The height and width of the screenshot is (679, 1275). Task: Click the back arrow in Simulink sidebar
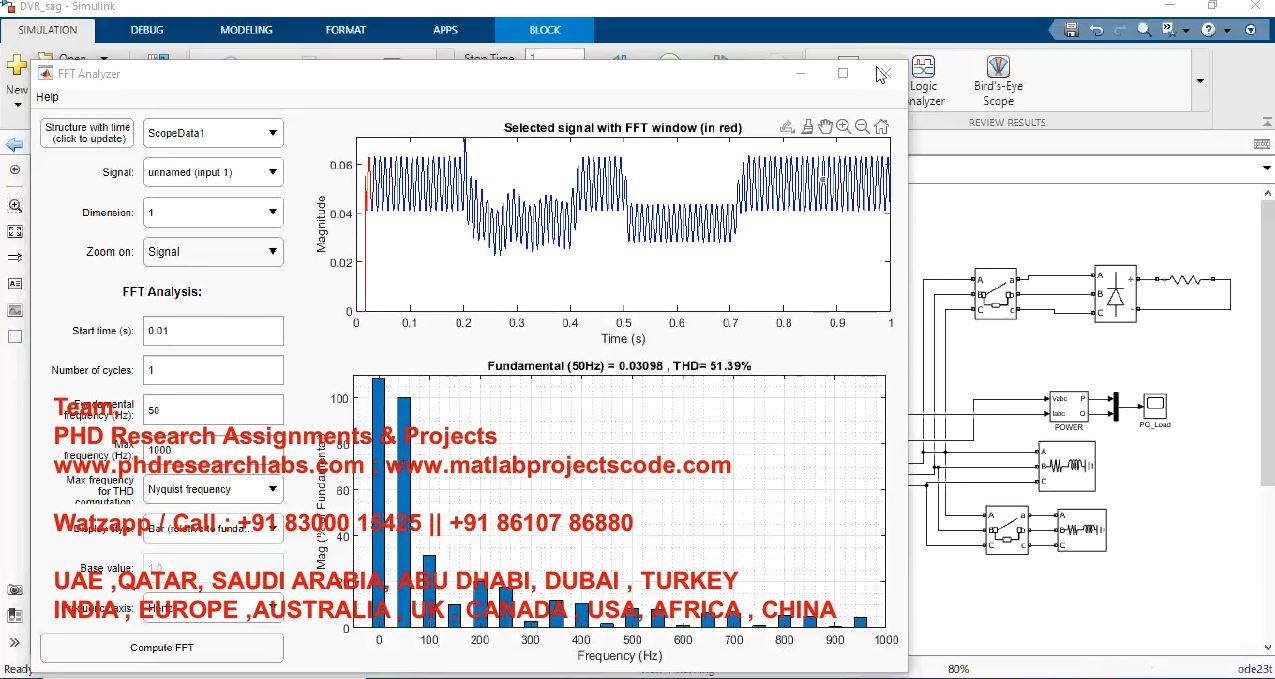pyautogui.click(x=15, y=145)
